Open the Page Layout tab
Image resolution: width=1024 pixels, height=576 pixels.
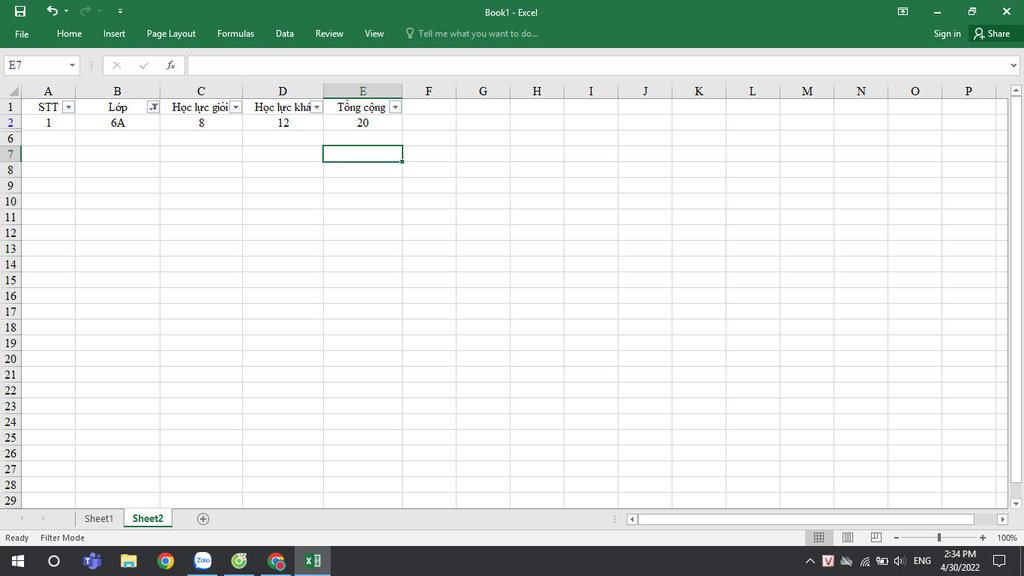point(171,34)
